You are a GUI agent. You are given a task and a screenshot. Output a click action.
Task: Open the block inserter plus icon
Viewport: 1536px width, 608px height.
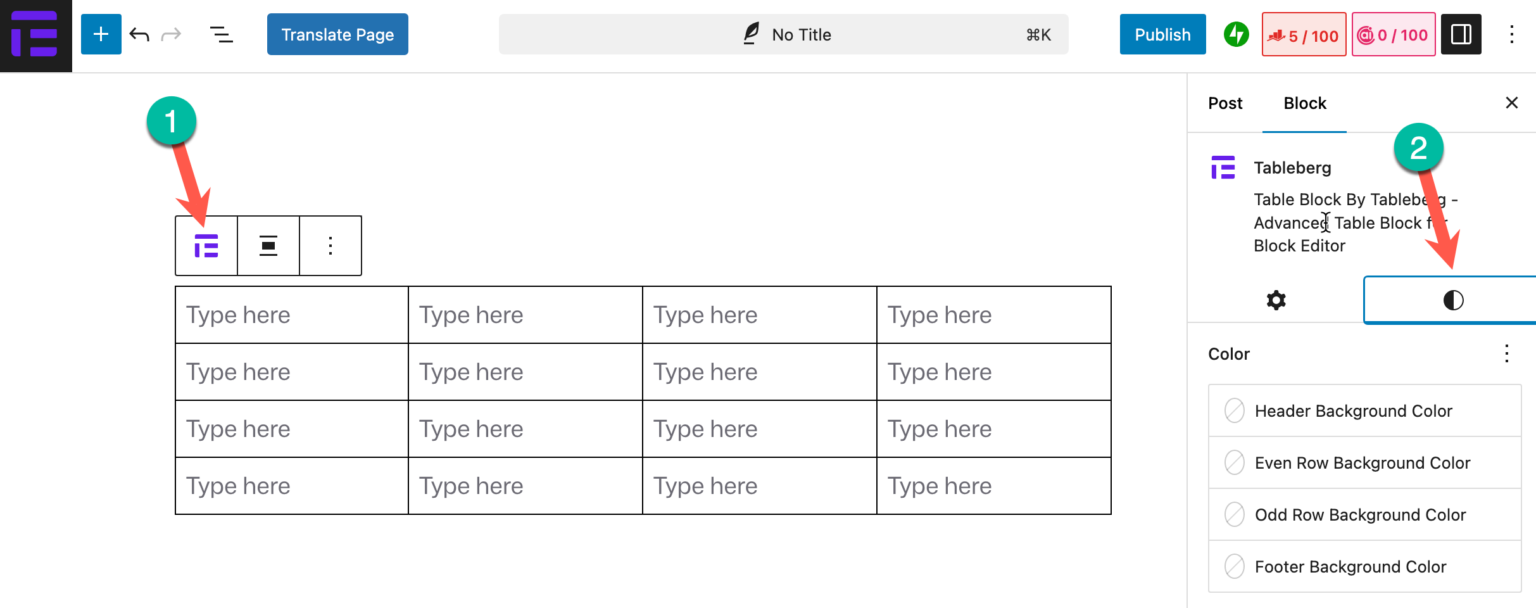100,34
